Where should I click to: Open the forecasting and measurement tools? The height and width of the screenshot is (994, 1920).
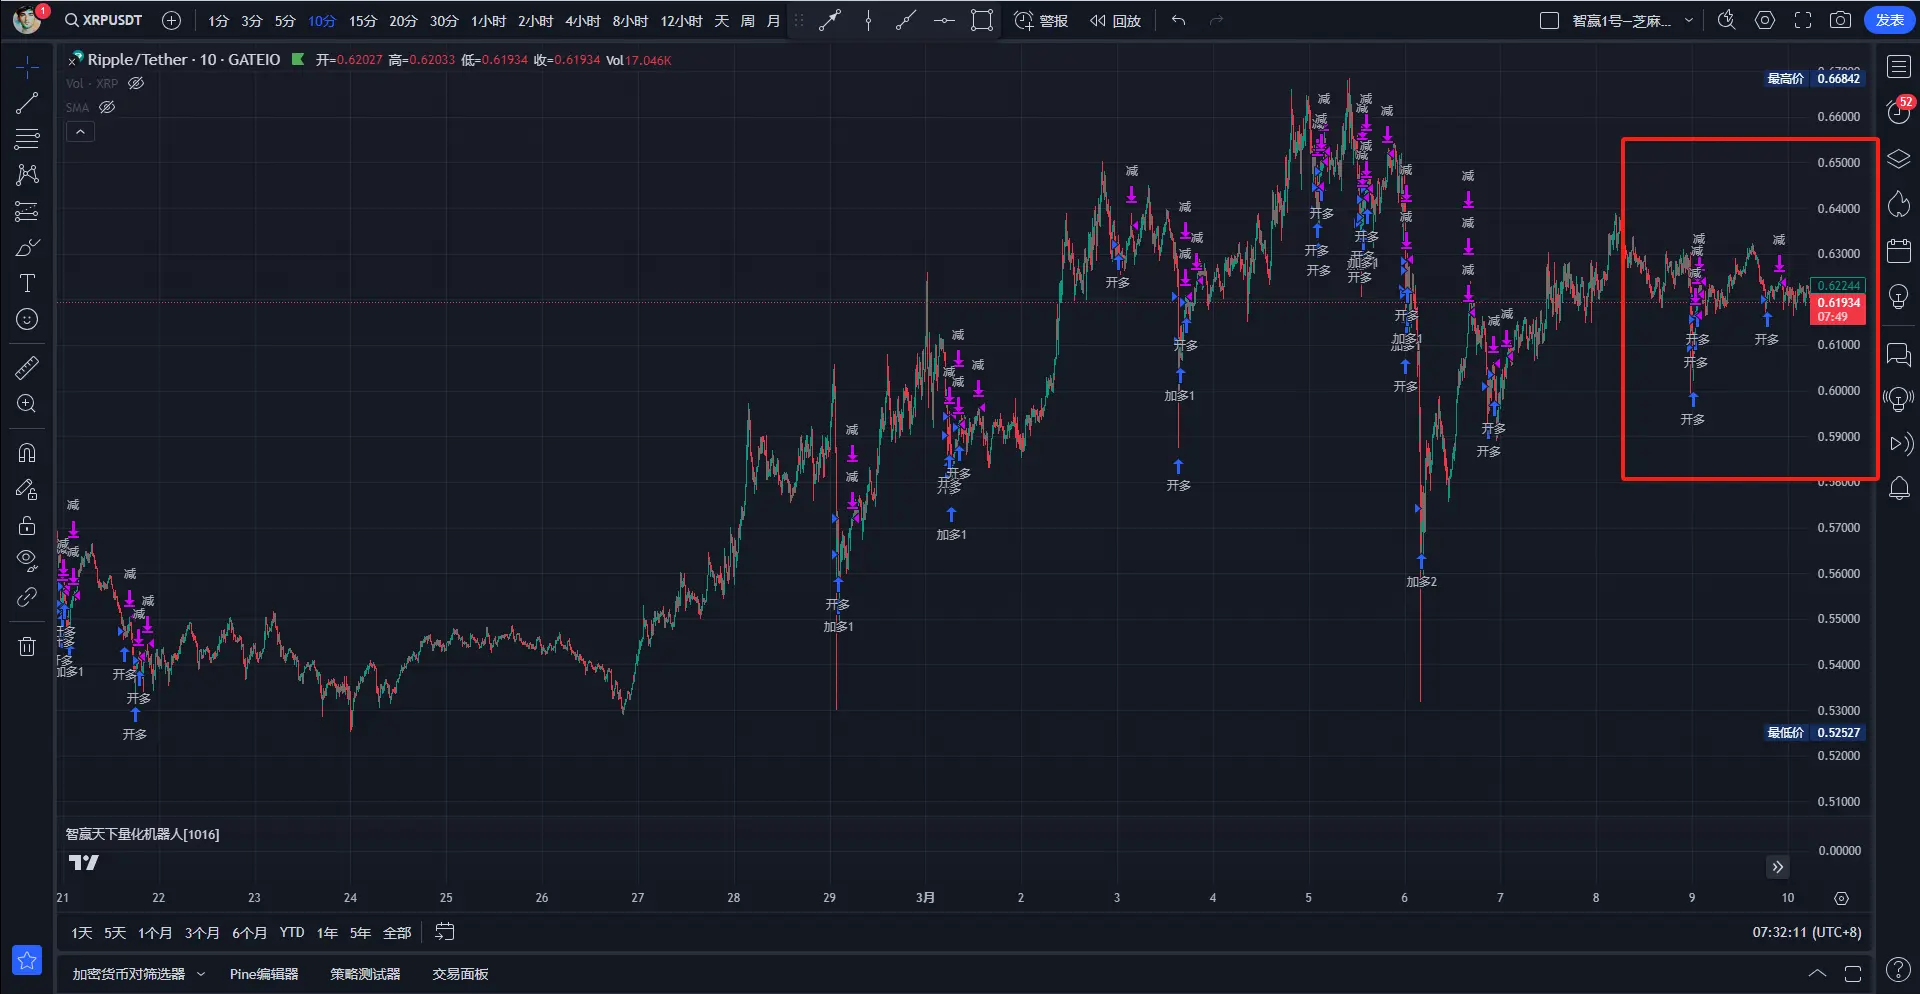(27, 211)
